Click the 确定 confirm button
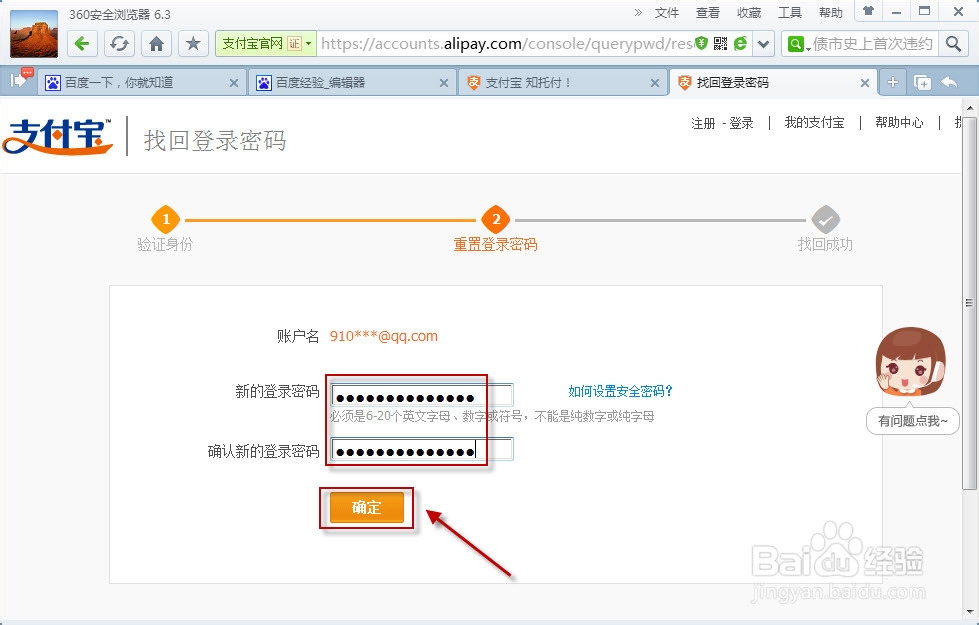Screen dimensions: 979x625 click(x=366, y=508)
